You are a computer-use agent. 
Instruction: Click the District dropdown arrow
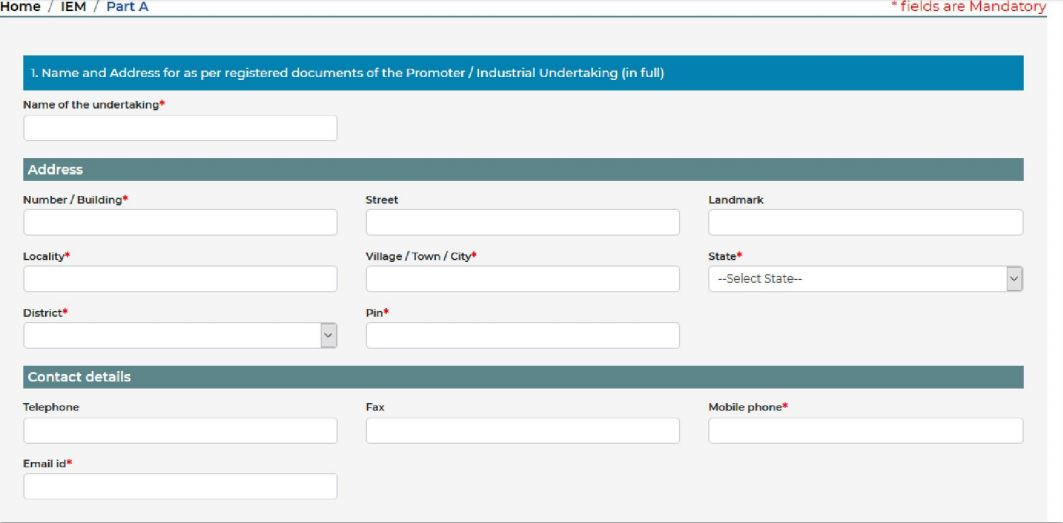pos(328,336)
